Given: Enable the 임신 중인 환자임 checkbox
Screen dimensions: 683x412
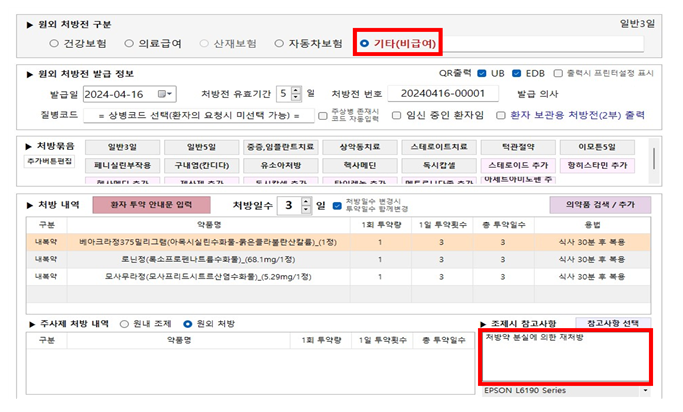Looking at the screenshot, I should pos(398,115).
